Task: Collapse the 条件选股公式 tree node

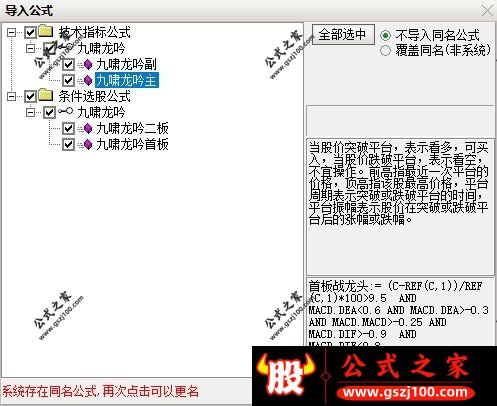Action: tap(12, 97)
